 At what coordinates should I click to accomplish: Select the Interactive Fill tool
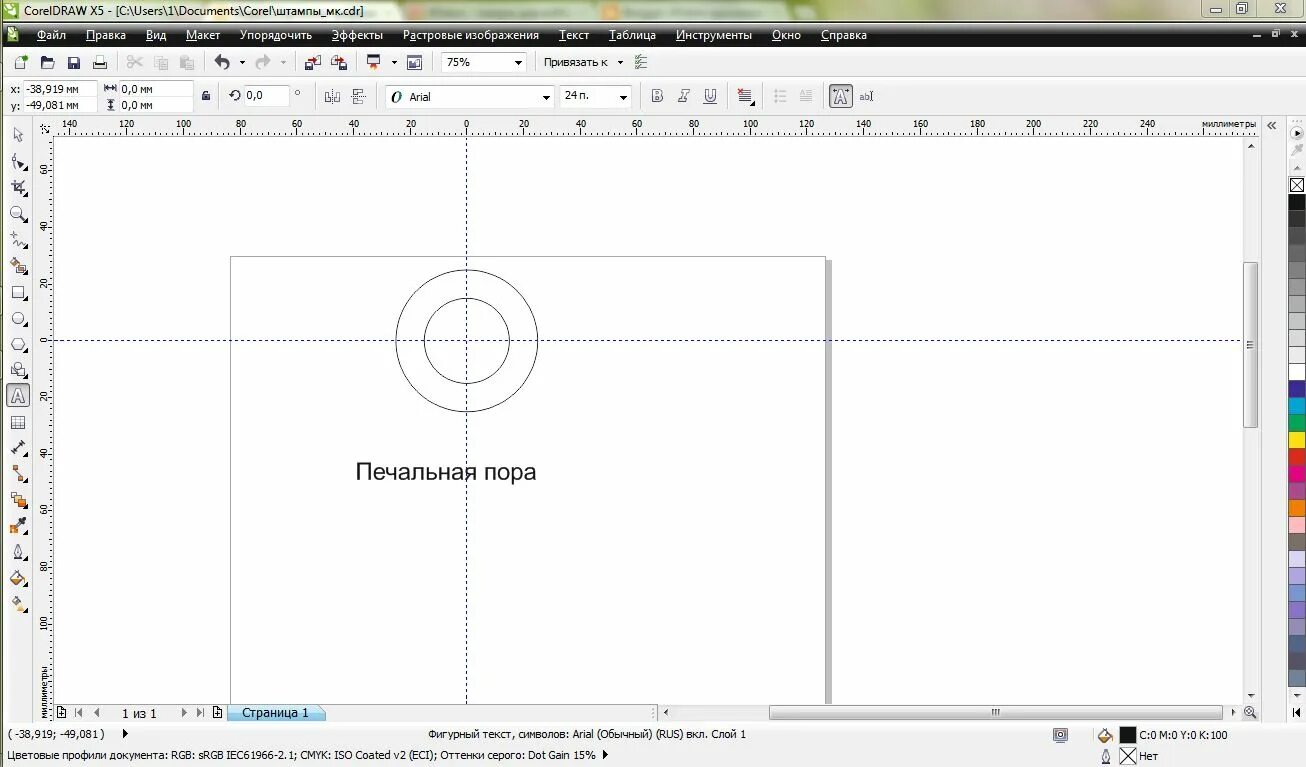coord(18,604)
